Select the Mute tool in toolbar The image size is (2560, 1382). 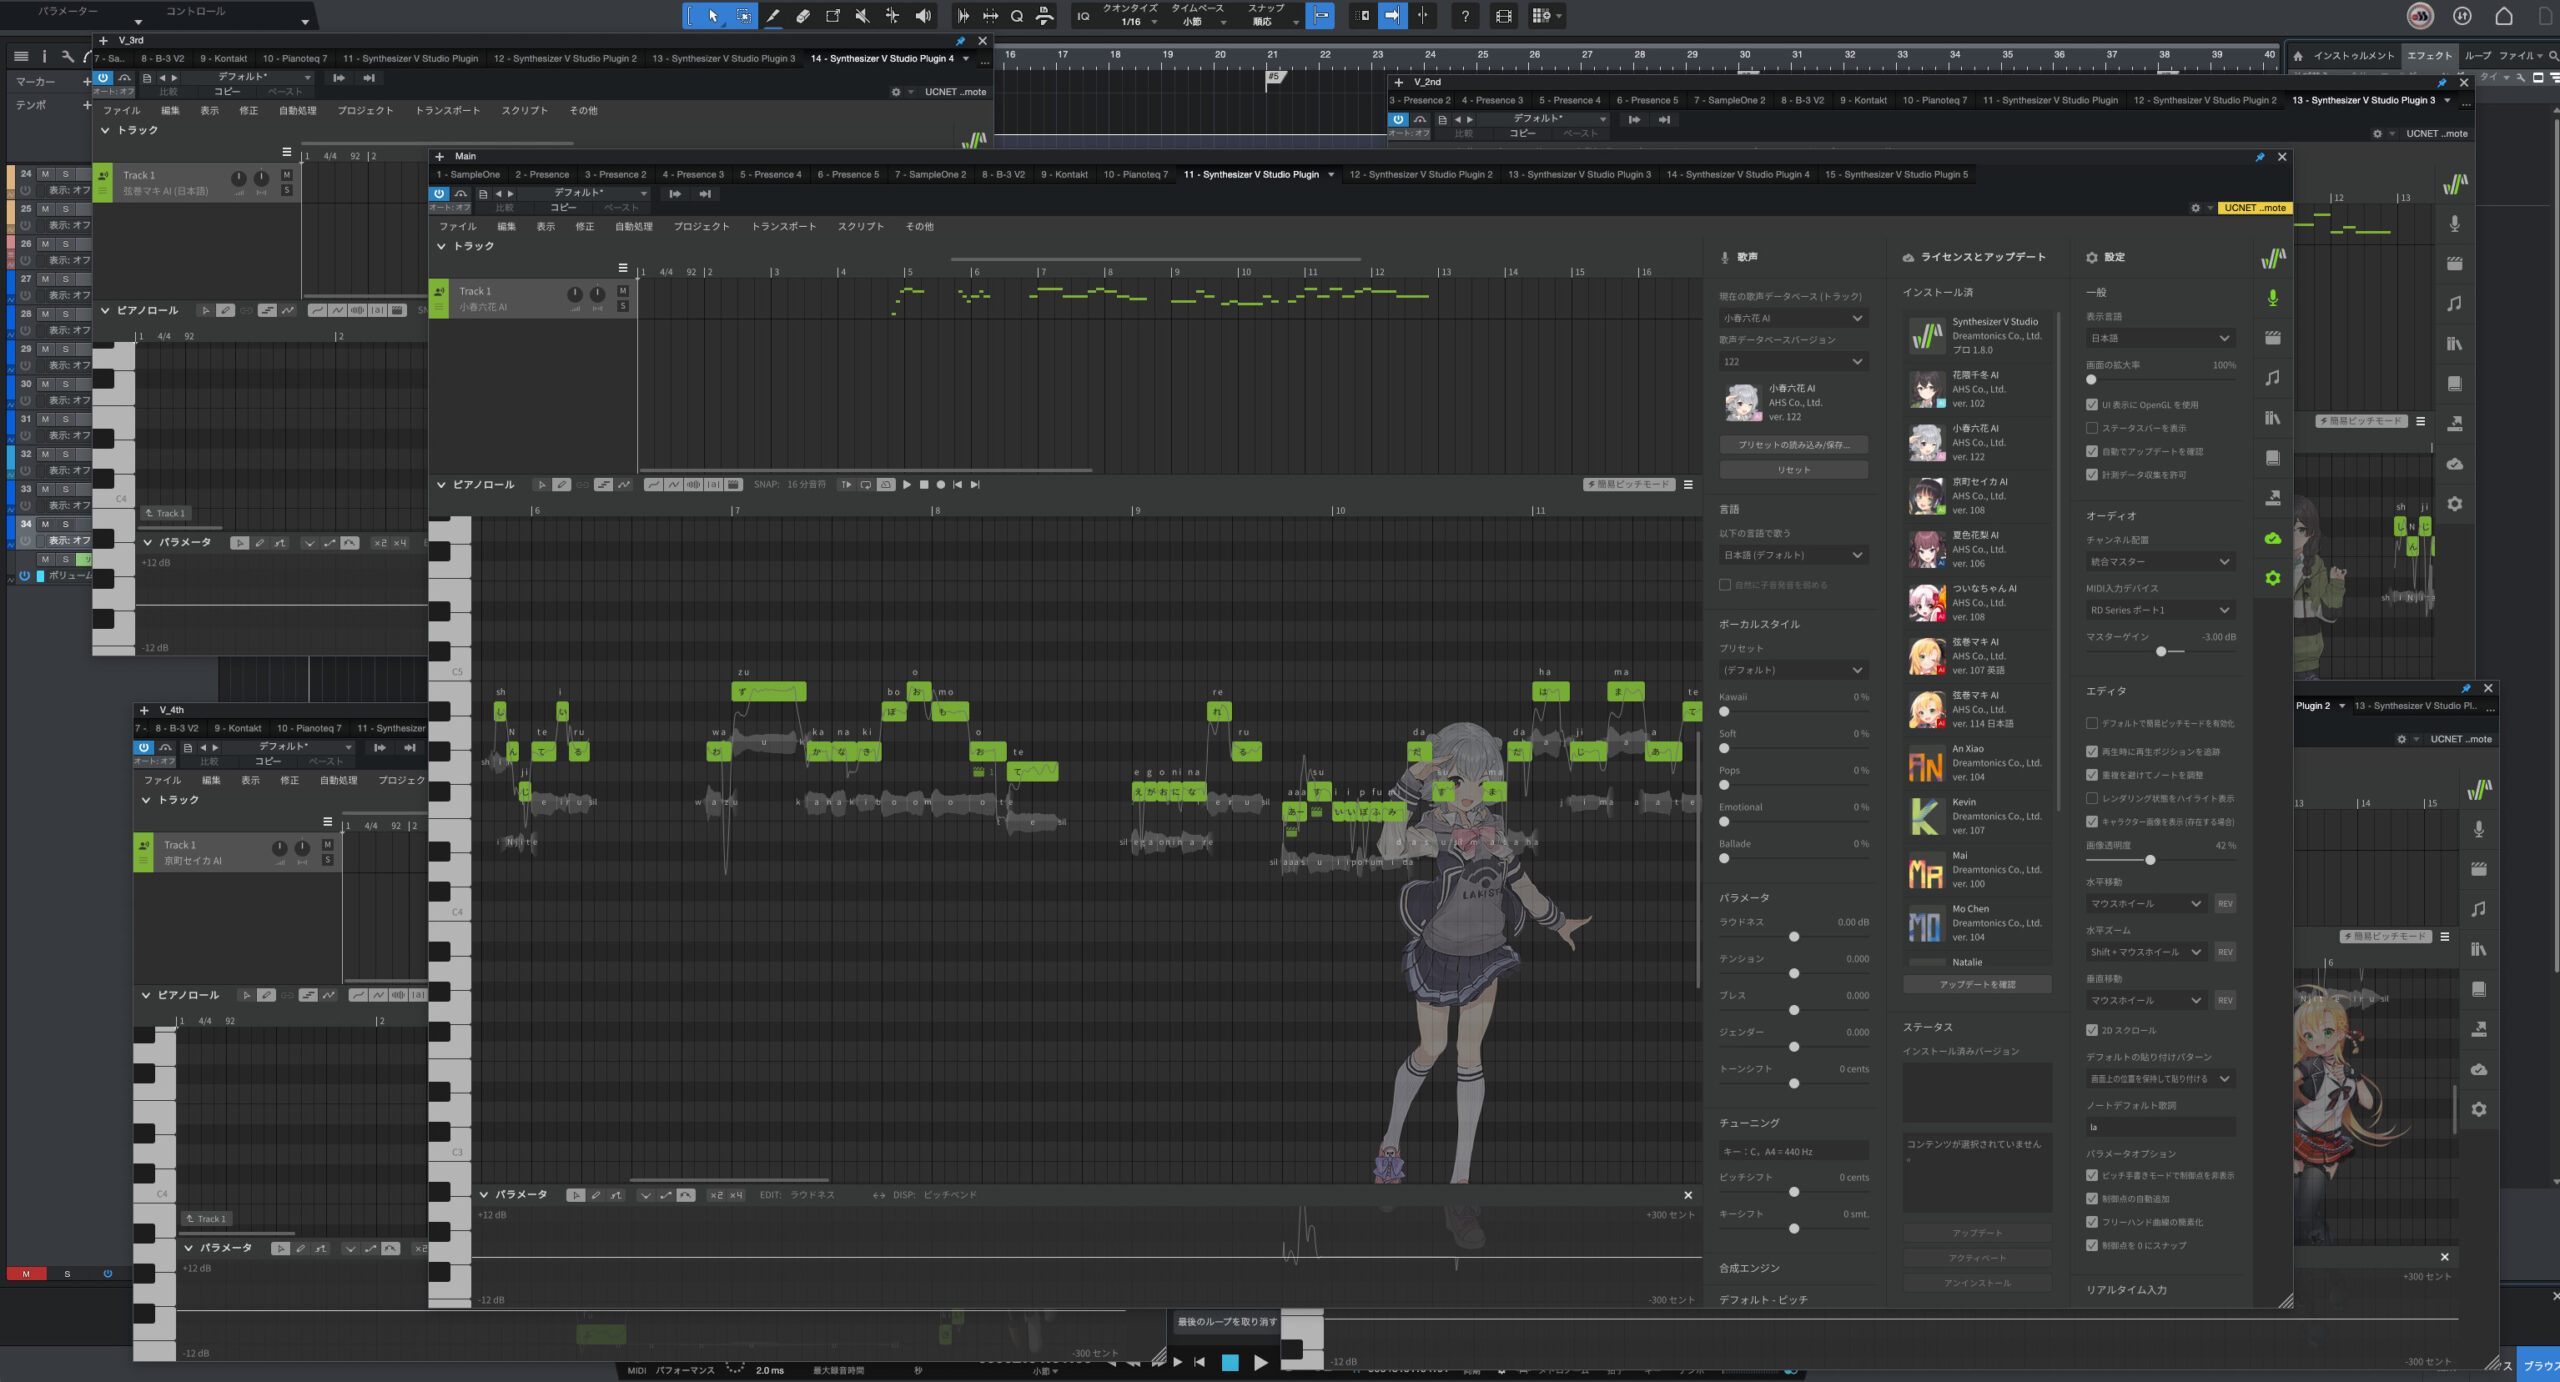click(x=862, y=16)
